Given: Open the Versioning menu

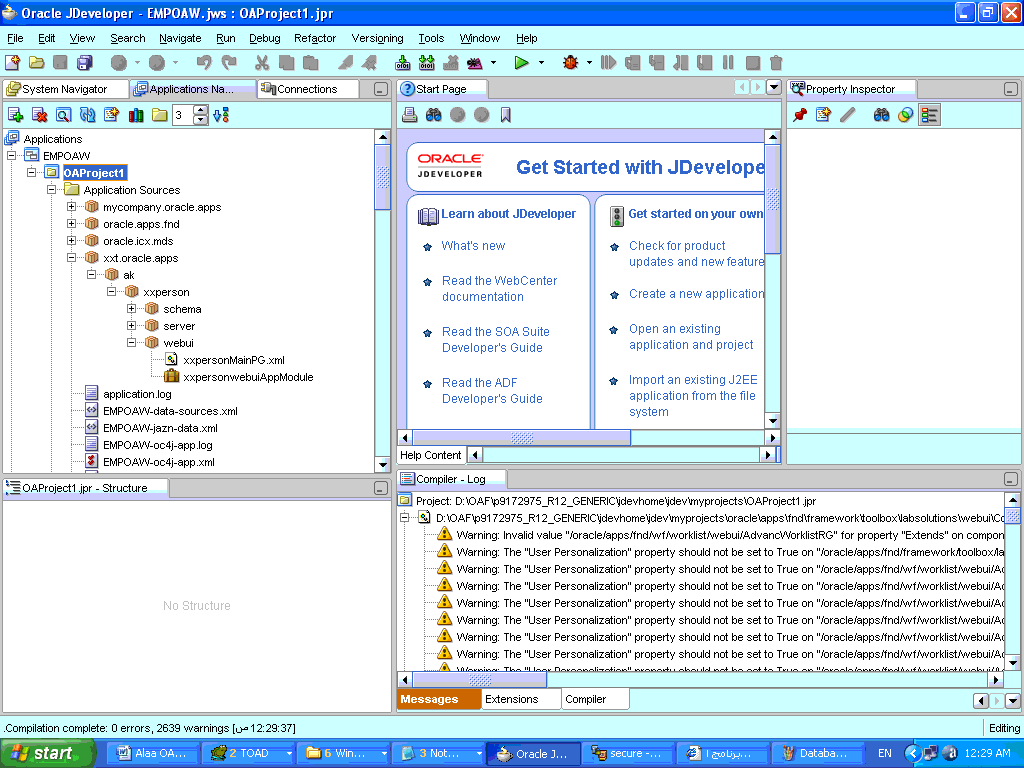Looking at the screenshot, I should coord(377,39).
